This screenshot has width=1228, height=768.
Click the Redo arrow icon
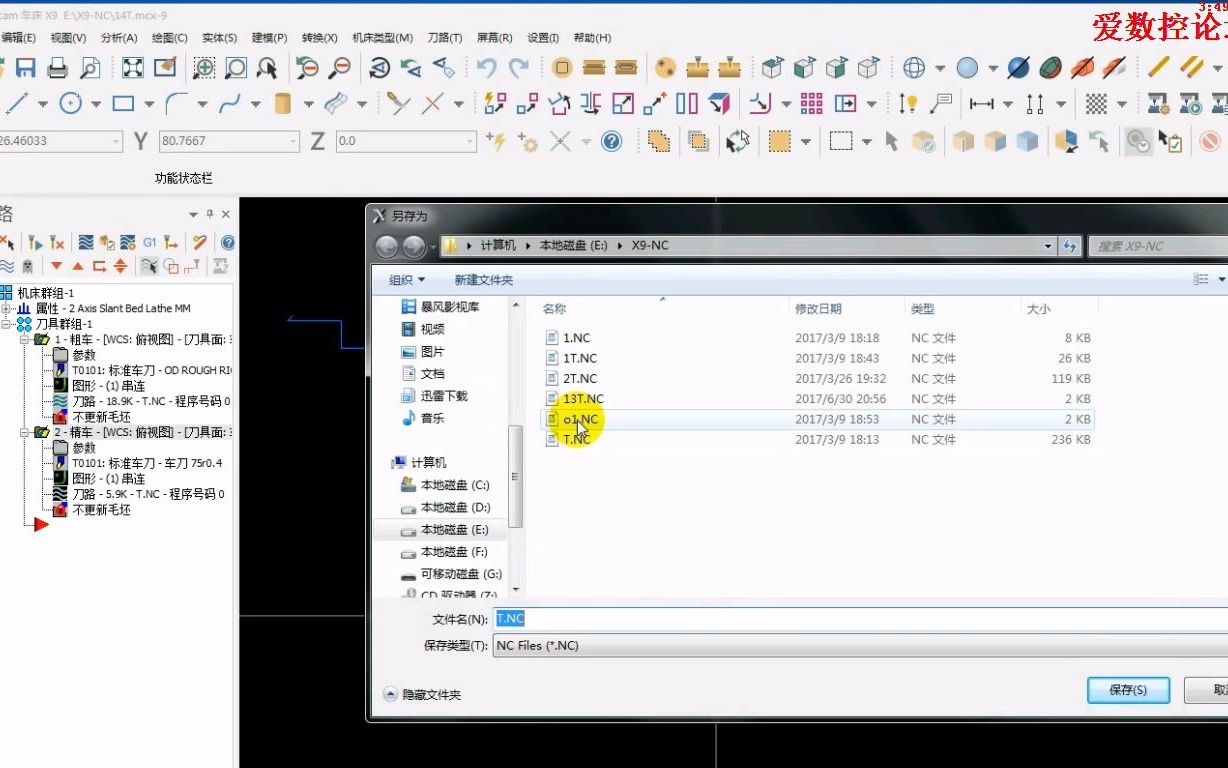click(518, 68)
